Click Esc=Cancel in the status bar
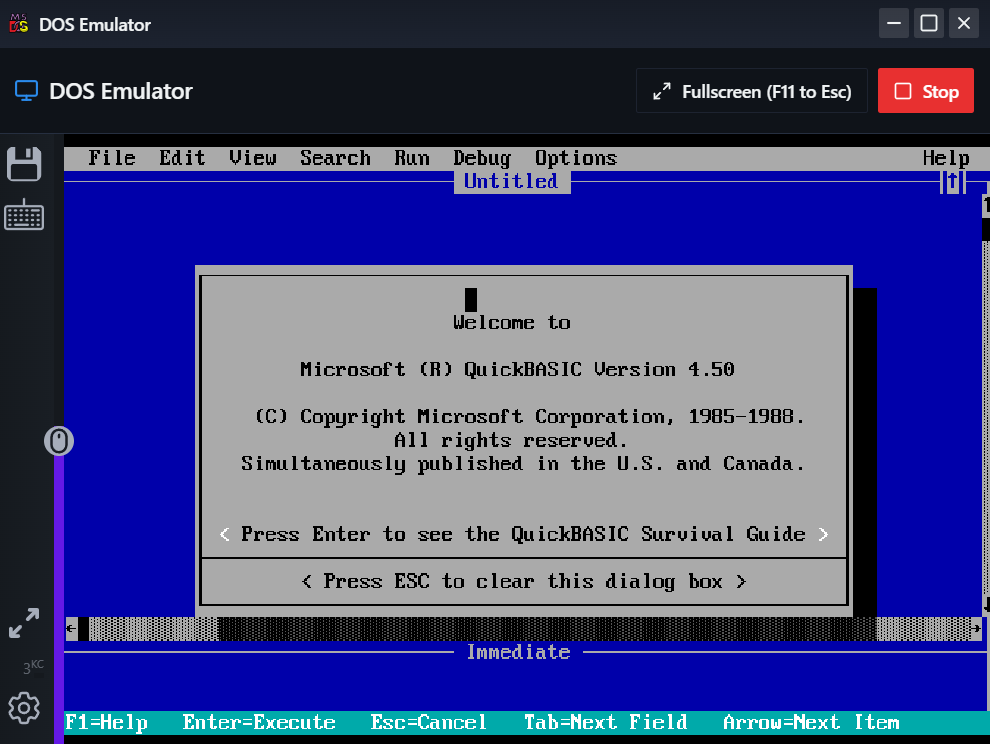 (429, 723)
